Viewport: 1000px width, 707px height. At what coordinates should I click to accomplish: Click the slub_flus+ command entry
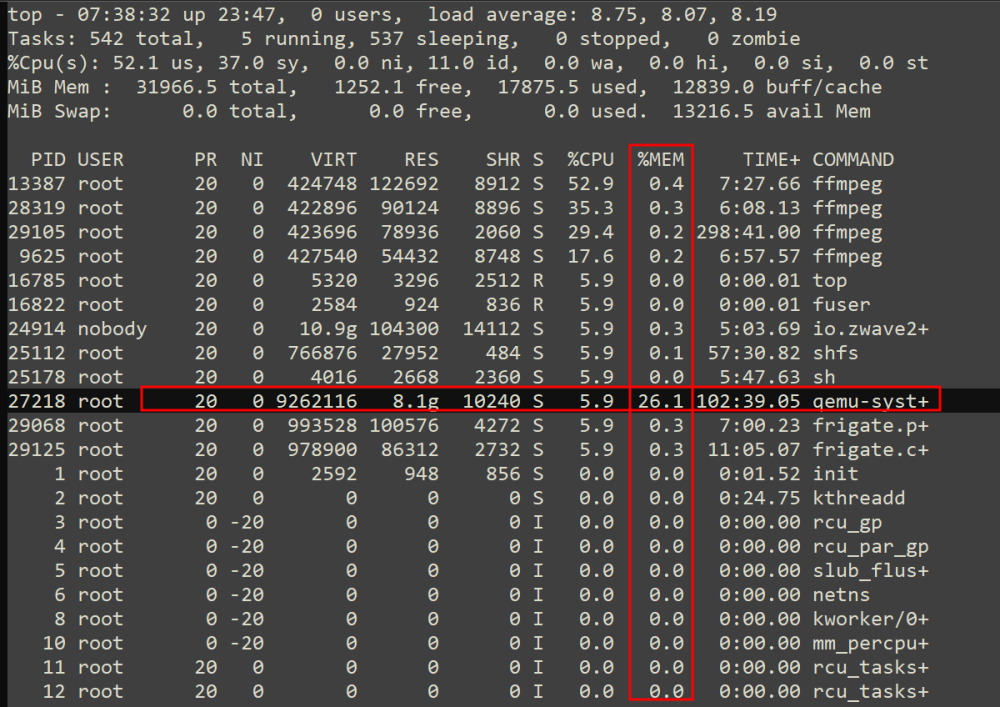pyautogui.click(x=871, y=571)
